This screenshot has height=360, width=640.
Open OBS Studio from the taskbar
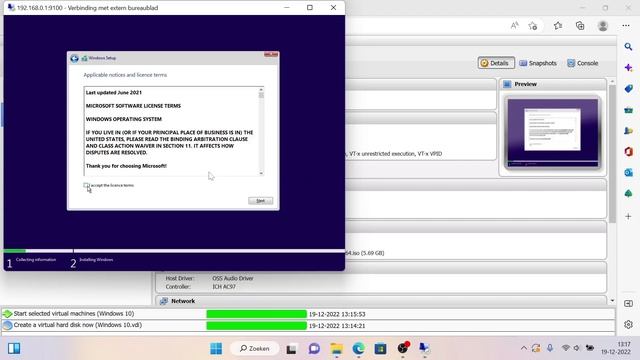pos(403,348)
